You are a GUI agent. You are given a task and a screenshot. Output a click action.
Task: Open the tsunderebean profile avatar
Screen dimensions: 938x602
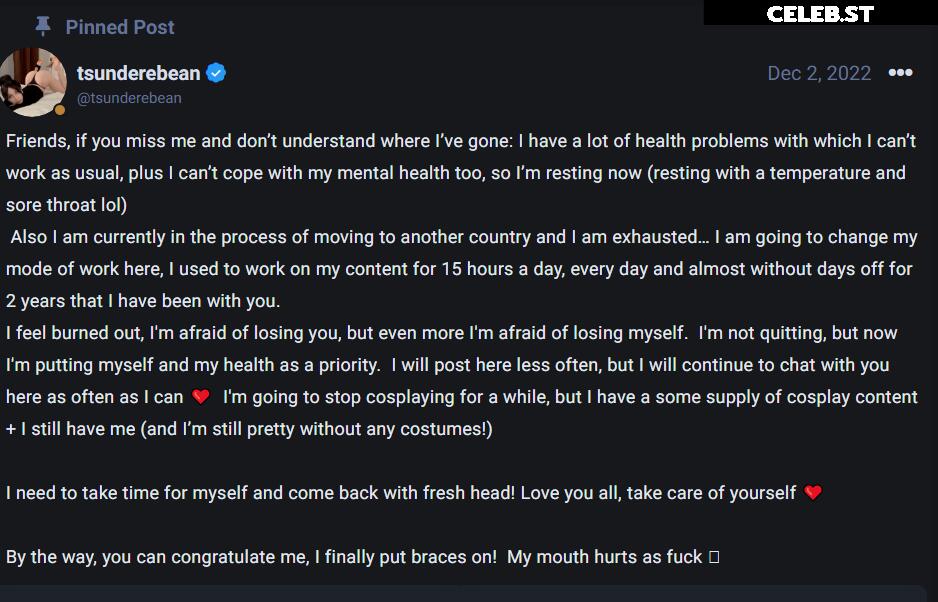pos(33,81)
